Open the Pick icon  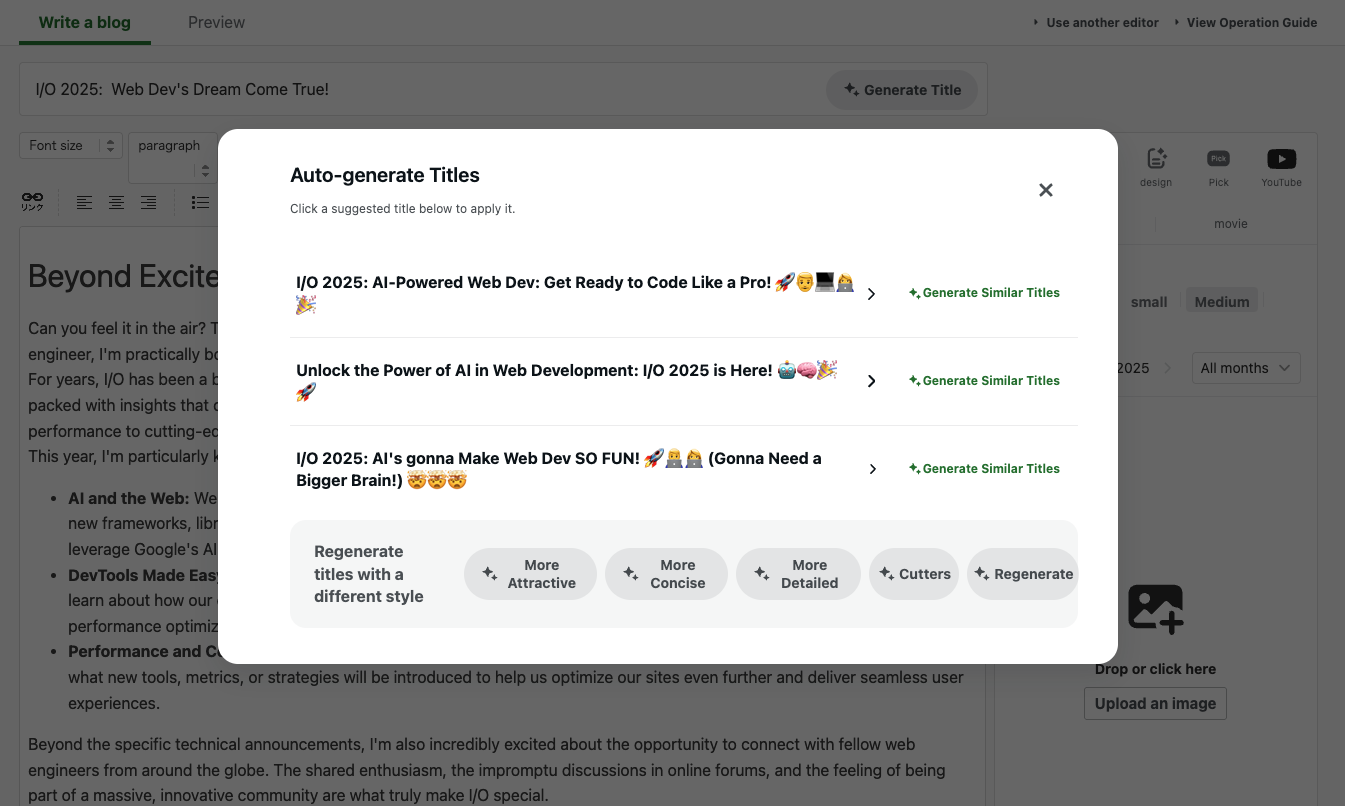(1218, 167)
